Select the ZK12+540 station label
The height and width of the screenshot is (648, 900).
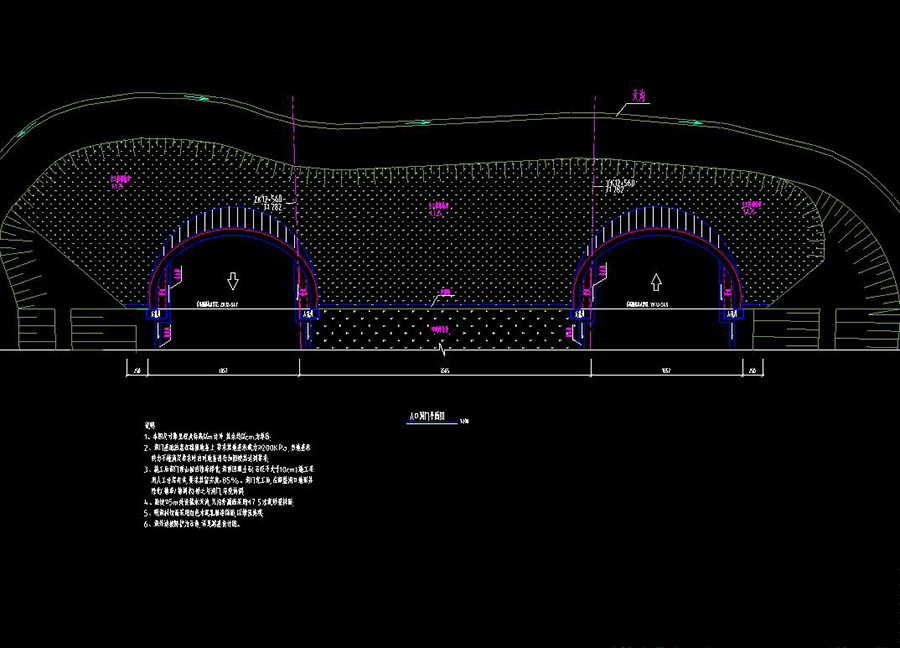(270, 201)
